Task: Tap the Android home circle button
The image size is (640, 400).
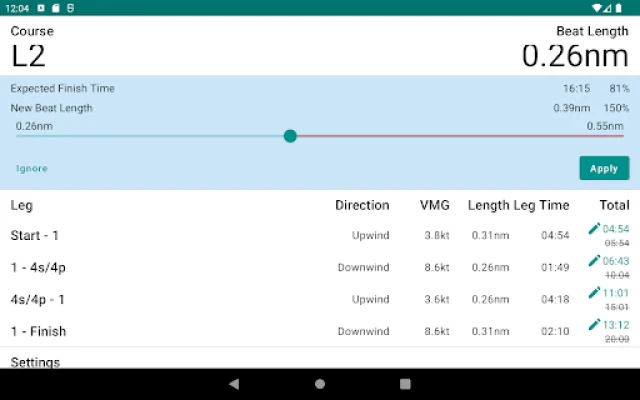Action: 320,384
